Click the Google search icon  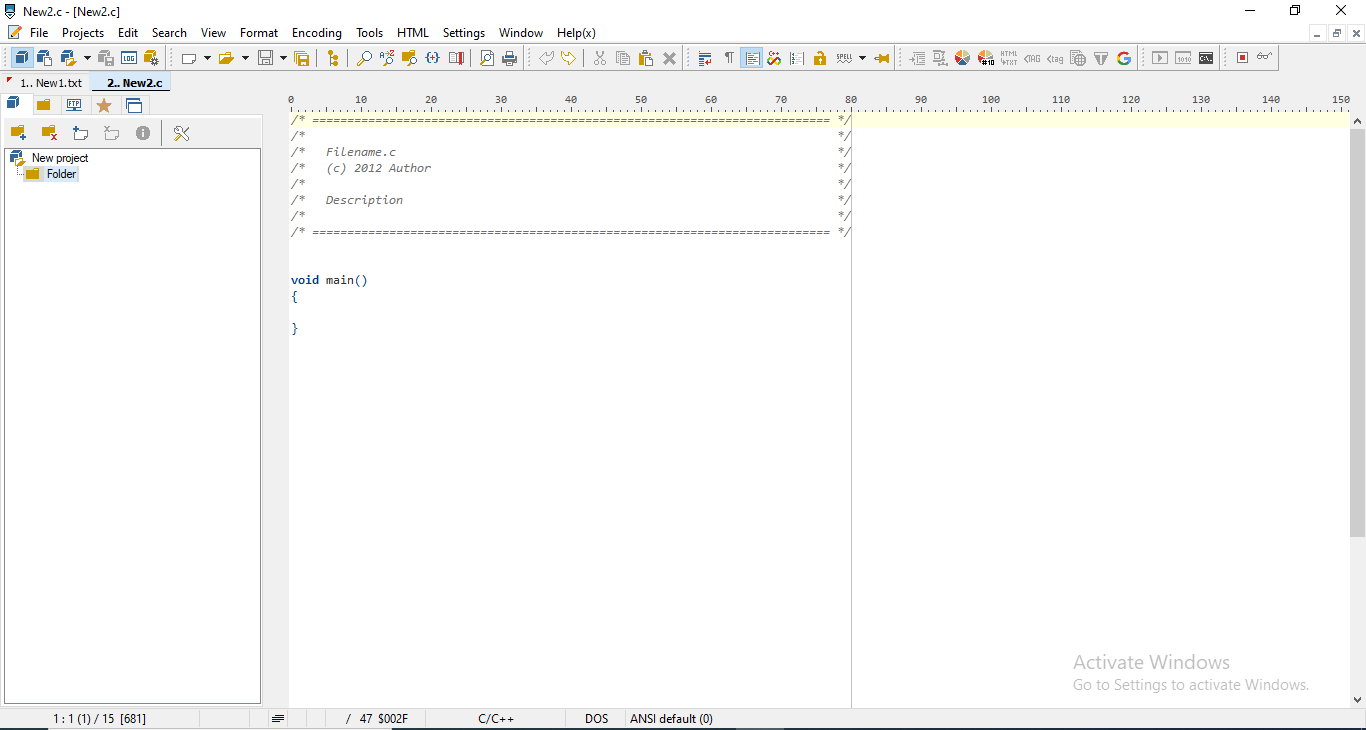(x=1124, y=58)
